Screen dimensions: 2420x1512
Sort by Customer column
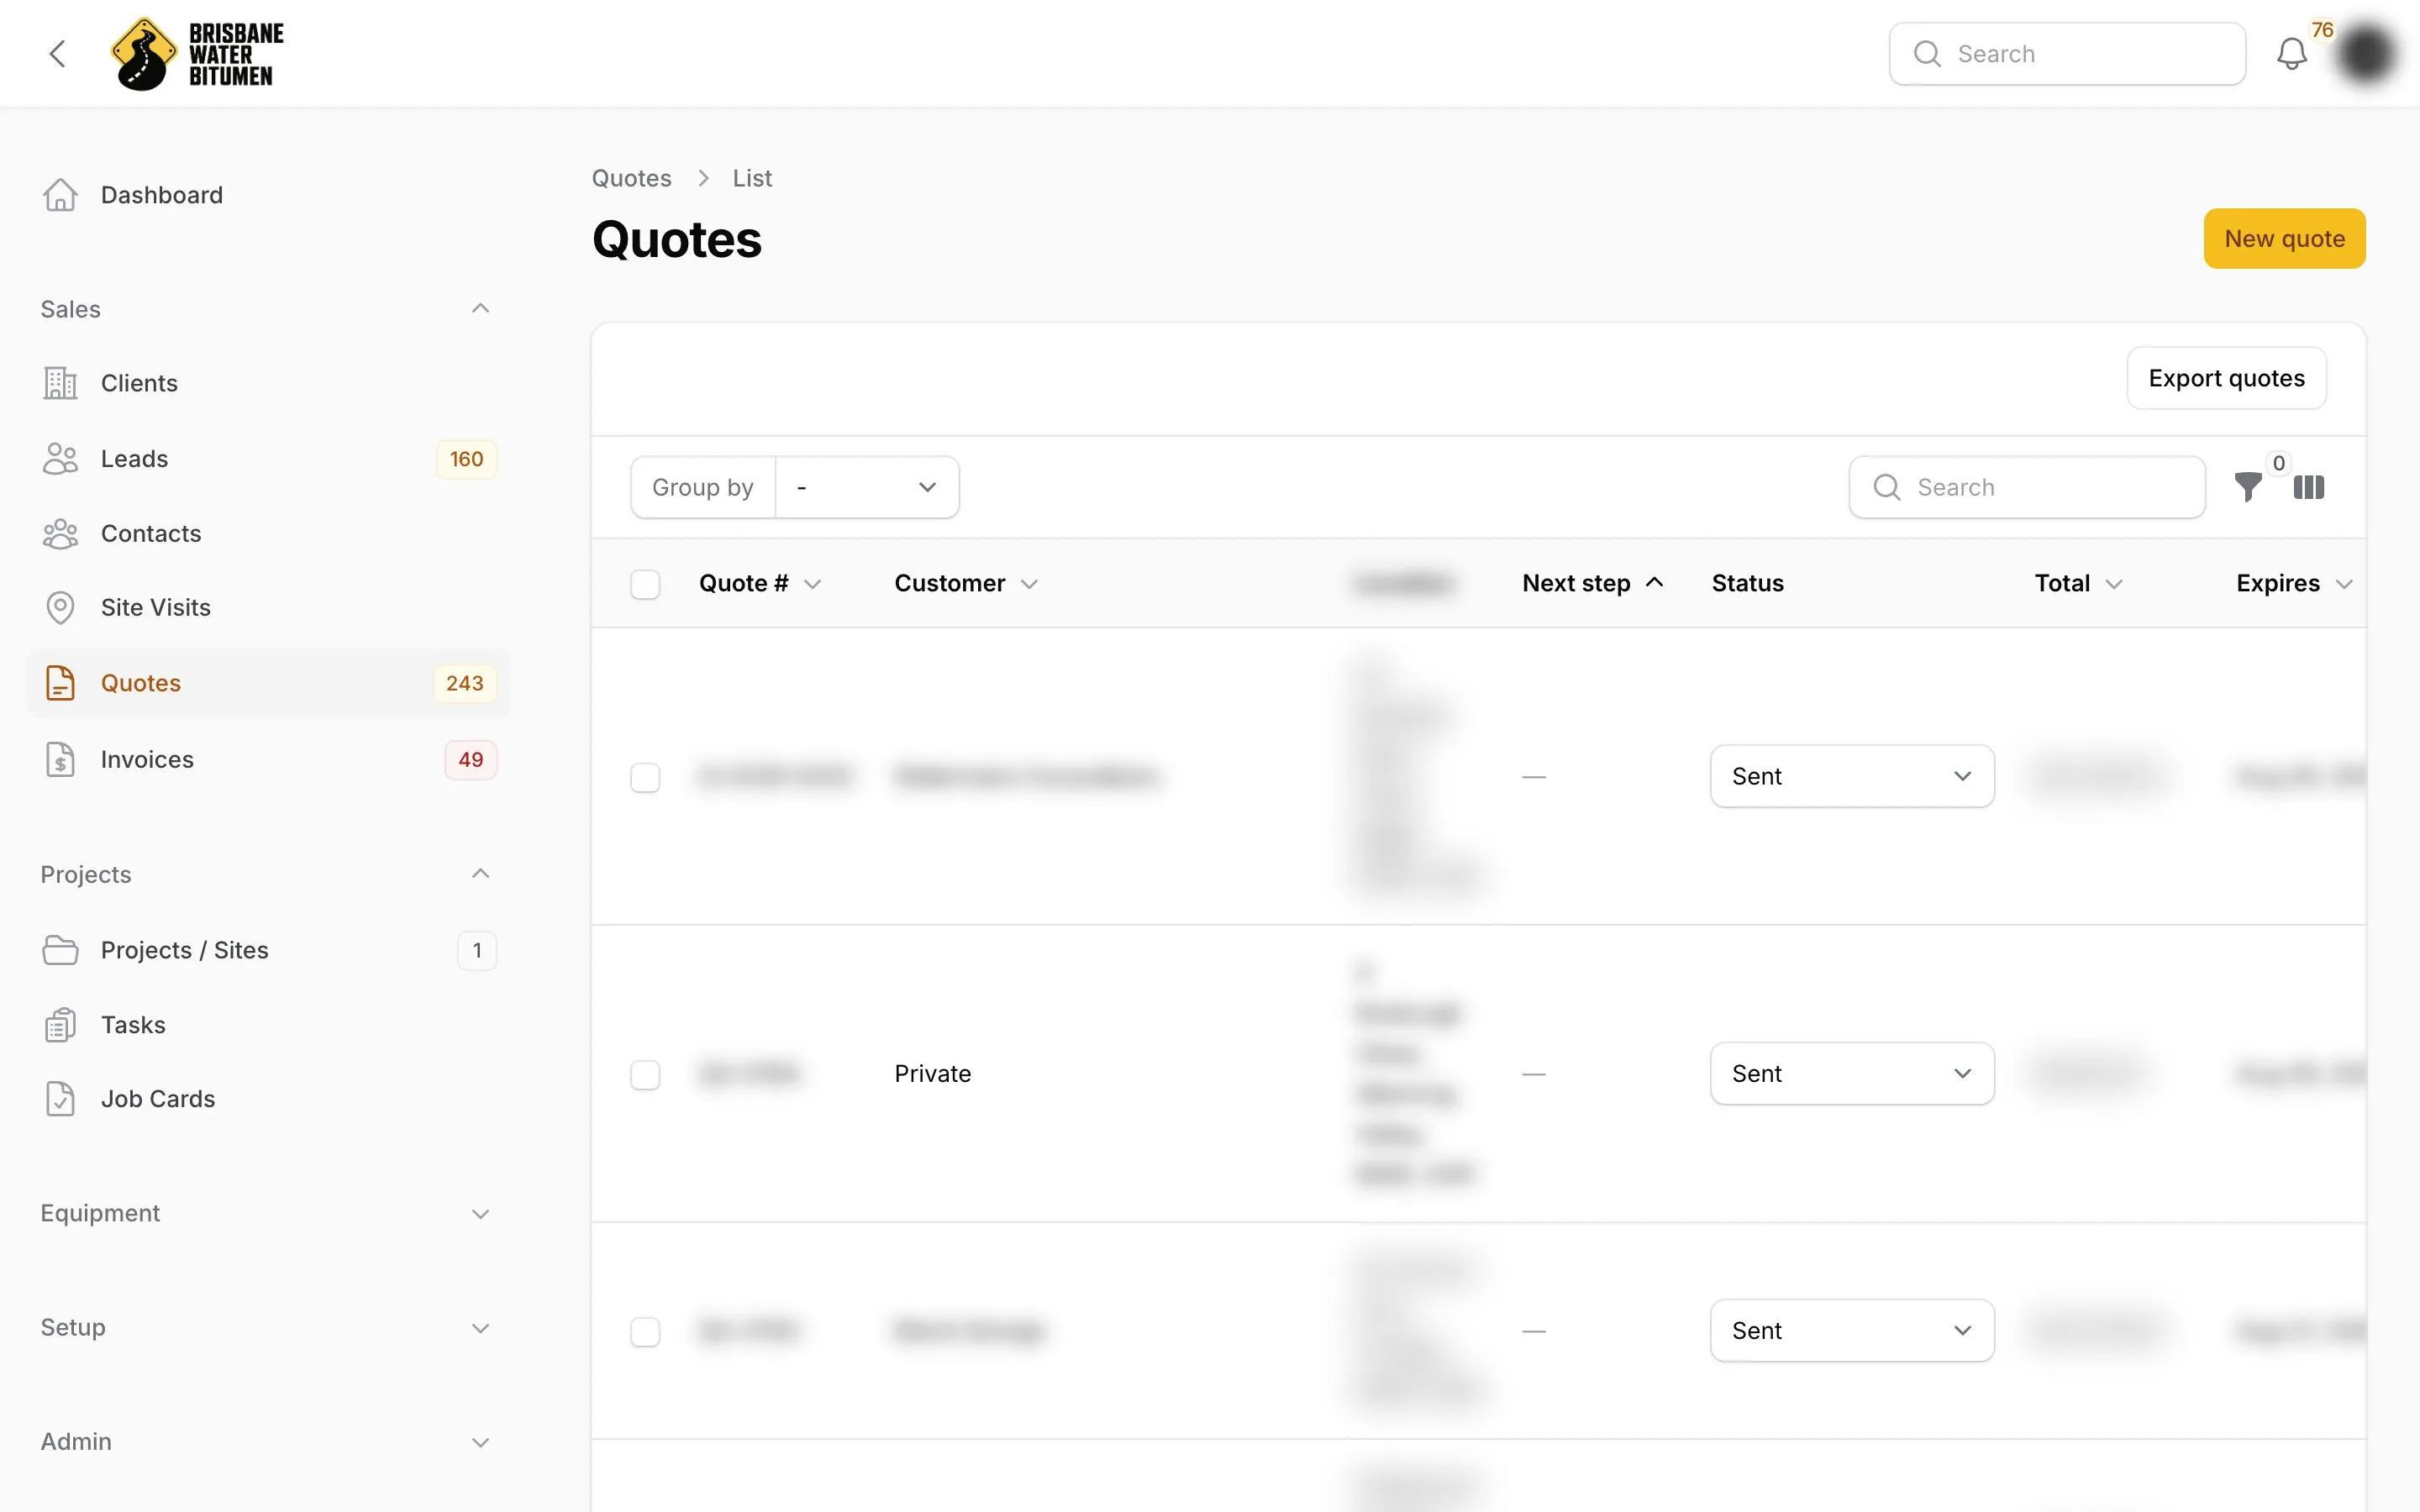point(966,583)
